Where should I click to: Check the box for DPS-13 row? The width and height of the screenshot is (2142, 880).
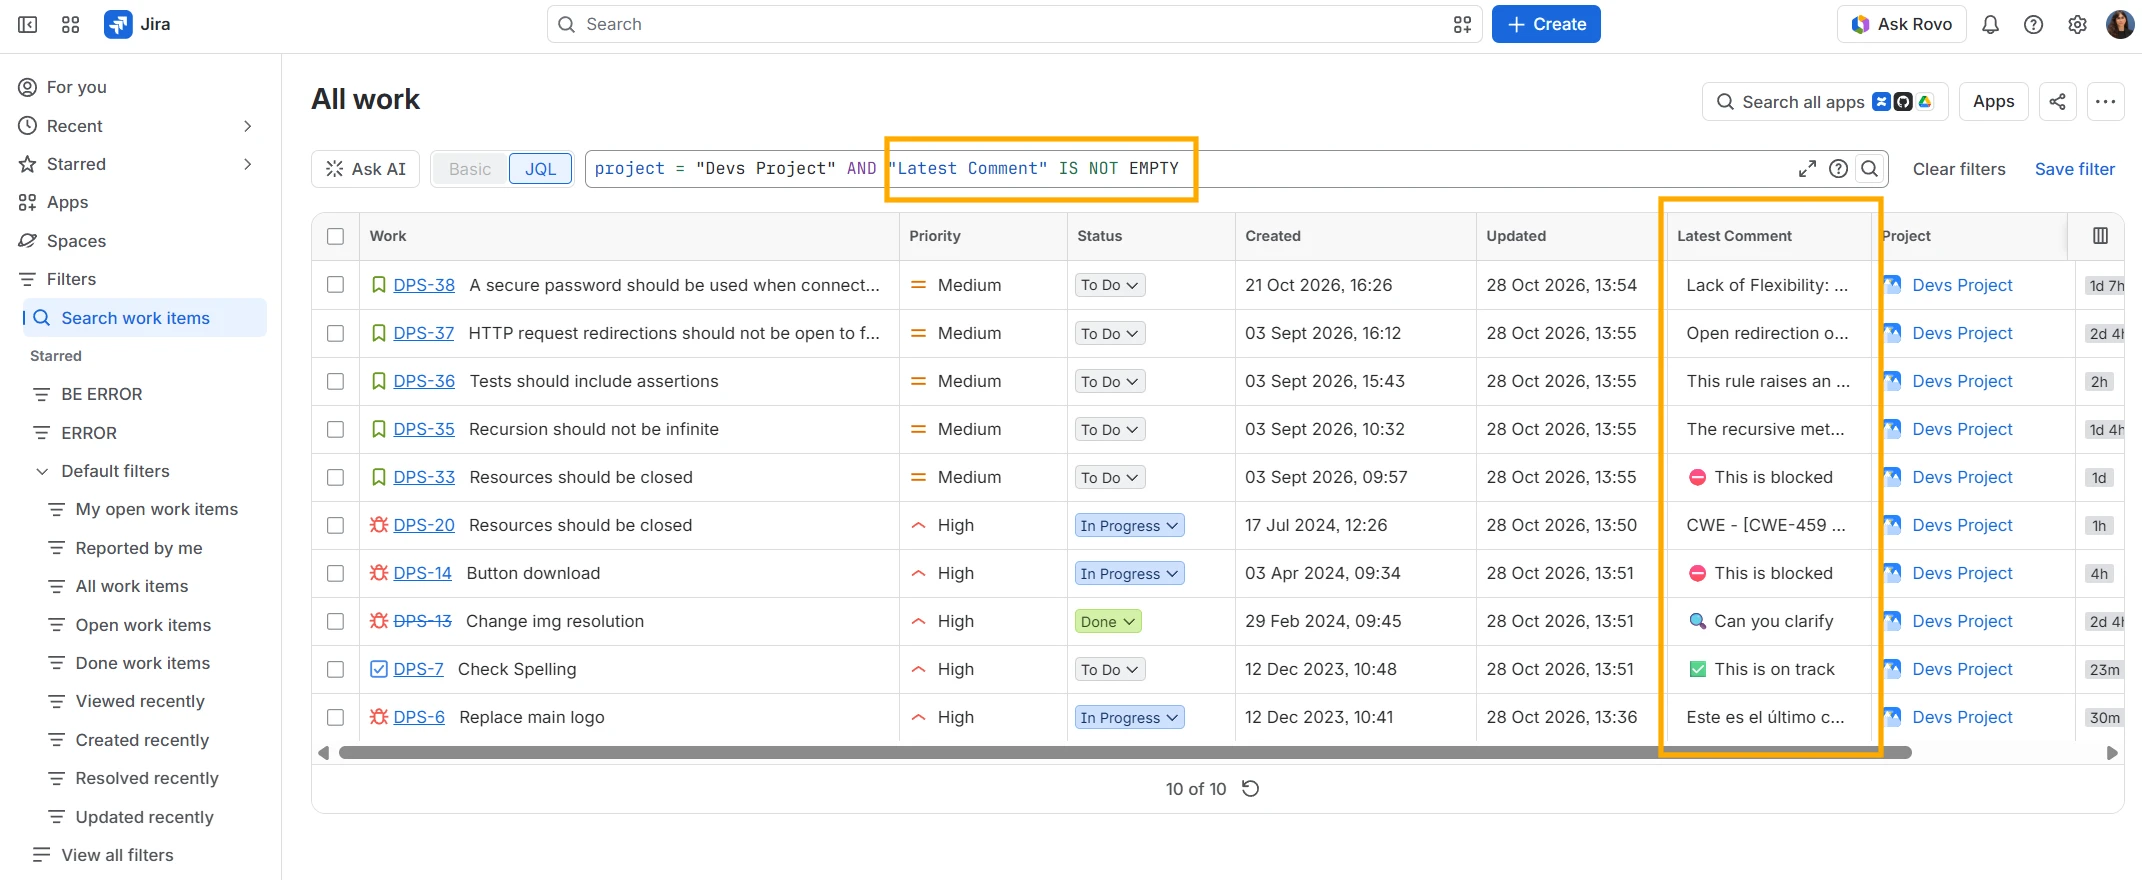pos(335,621)
